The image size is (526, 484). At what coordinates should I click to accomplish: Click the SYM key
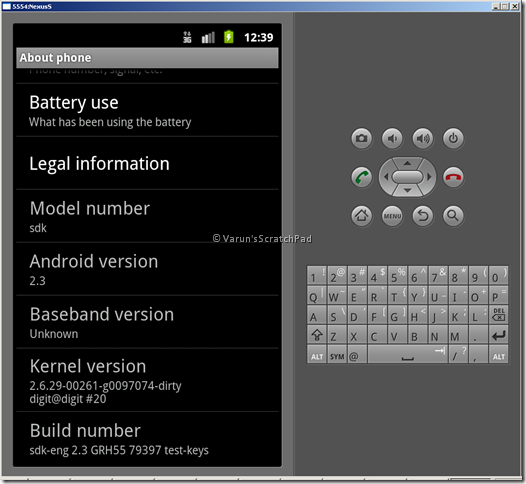(x=337, y=355)
